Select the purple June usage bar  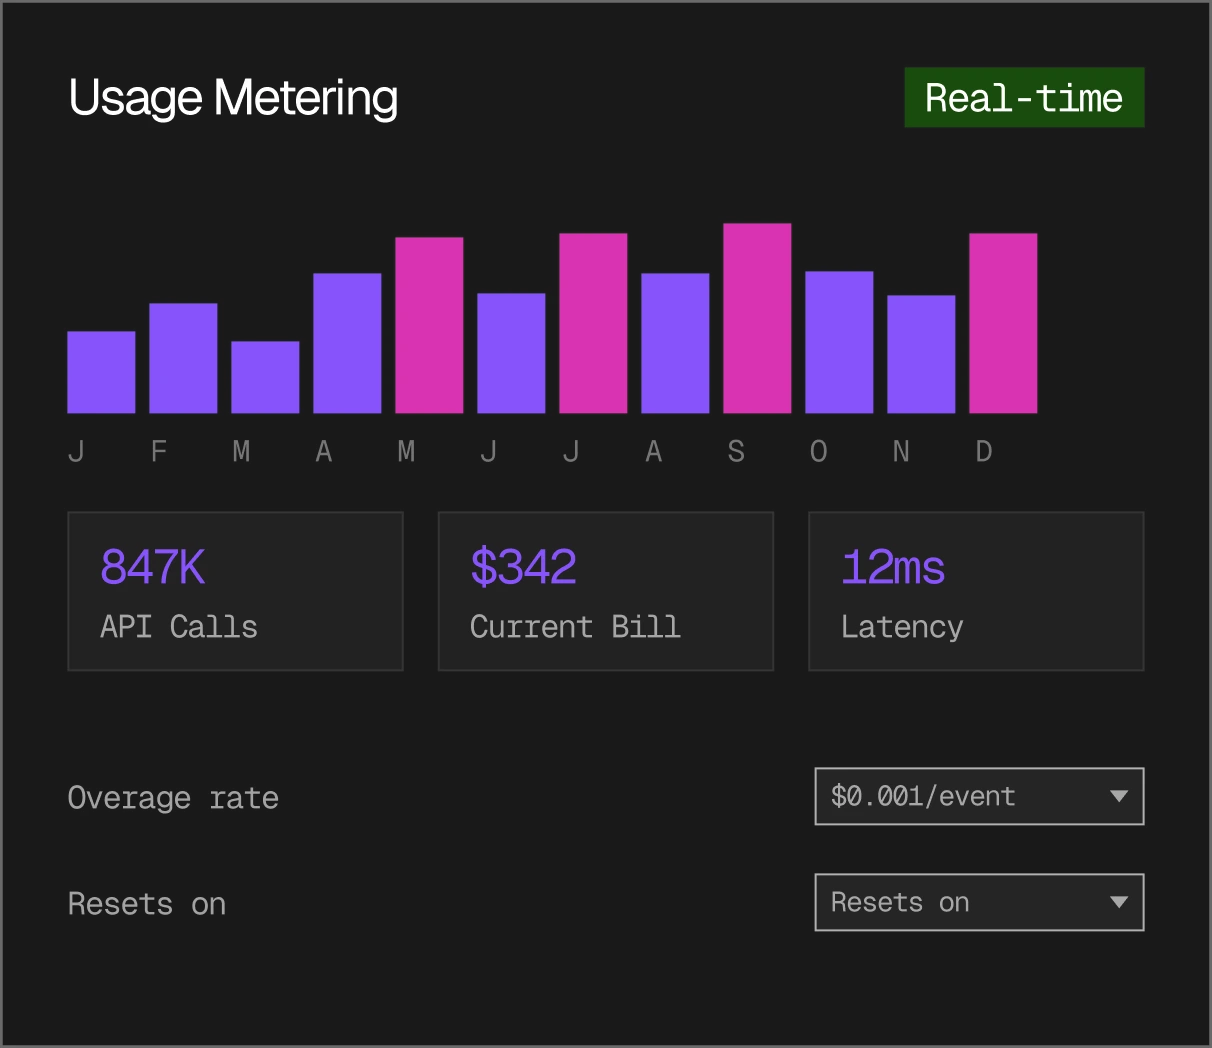coord(511,353)
